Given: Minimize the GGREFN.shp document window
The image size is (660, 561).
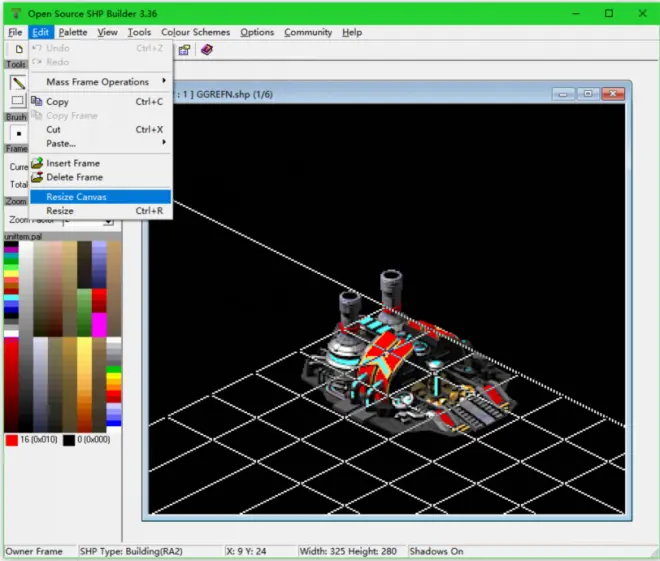Looking at the screenshot, I should click(x=563, y=94).
